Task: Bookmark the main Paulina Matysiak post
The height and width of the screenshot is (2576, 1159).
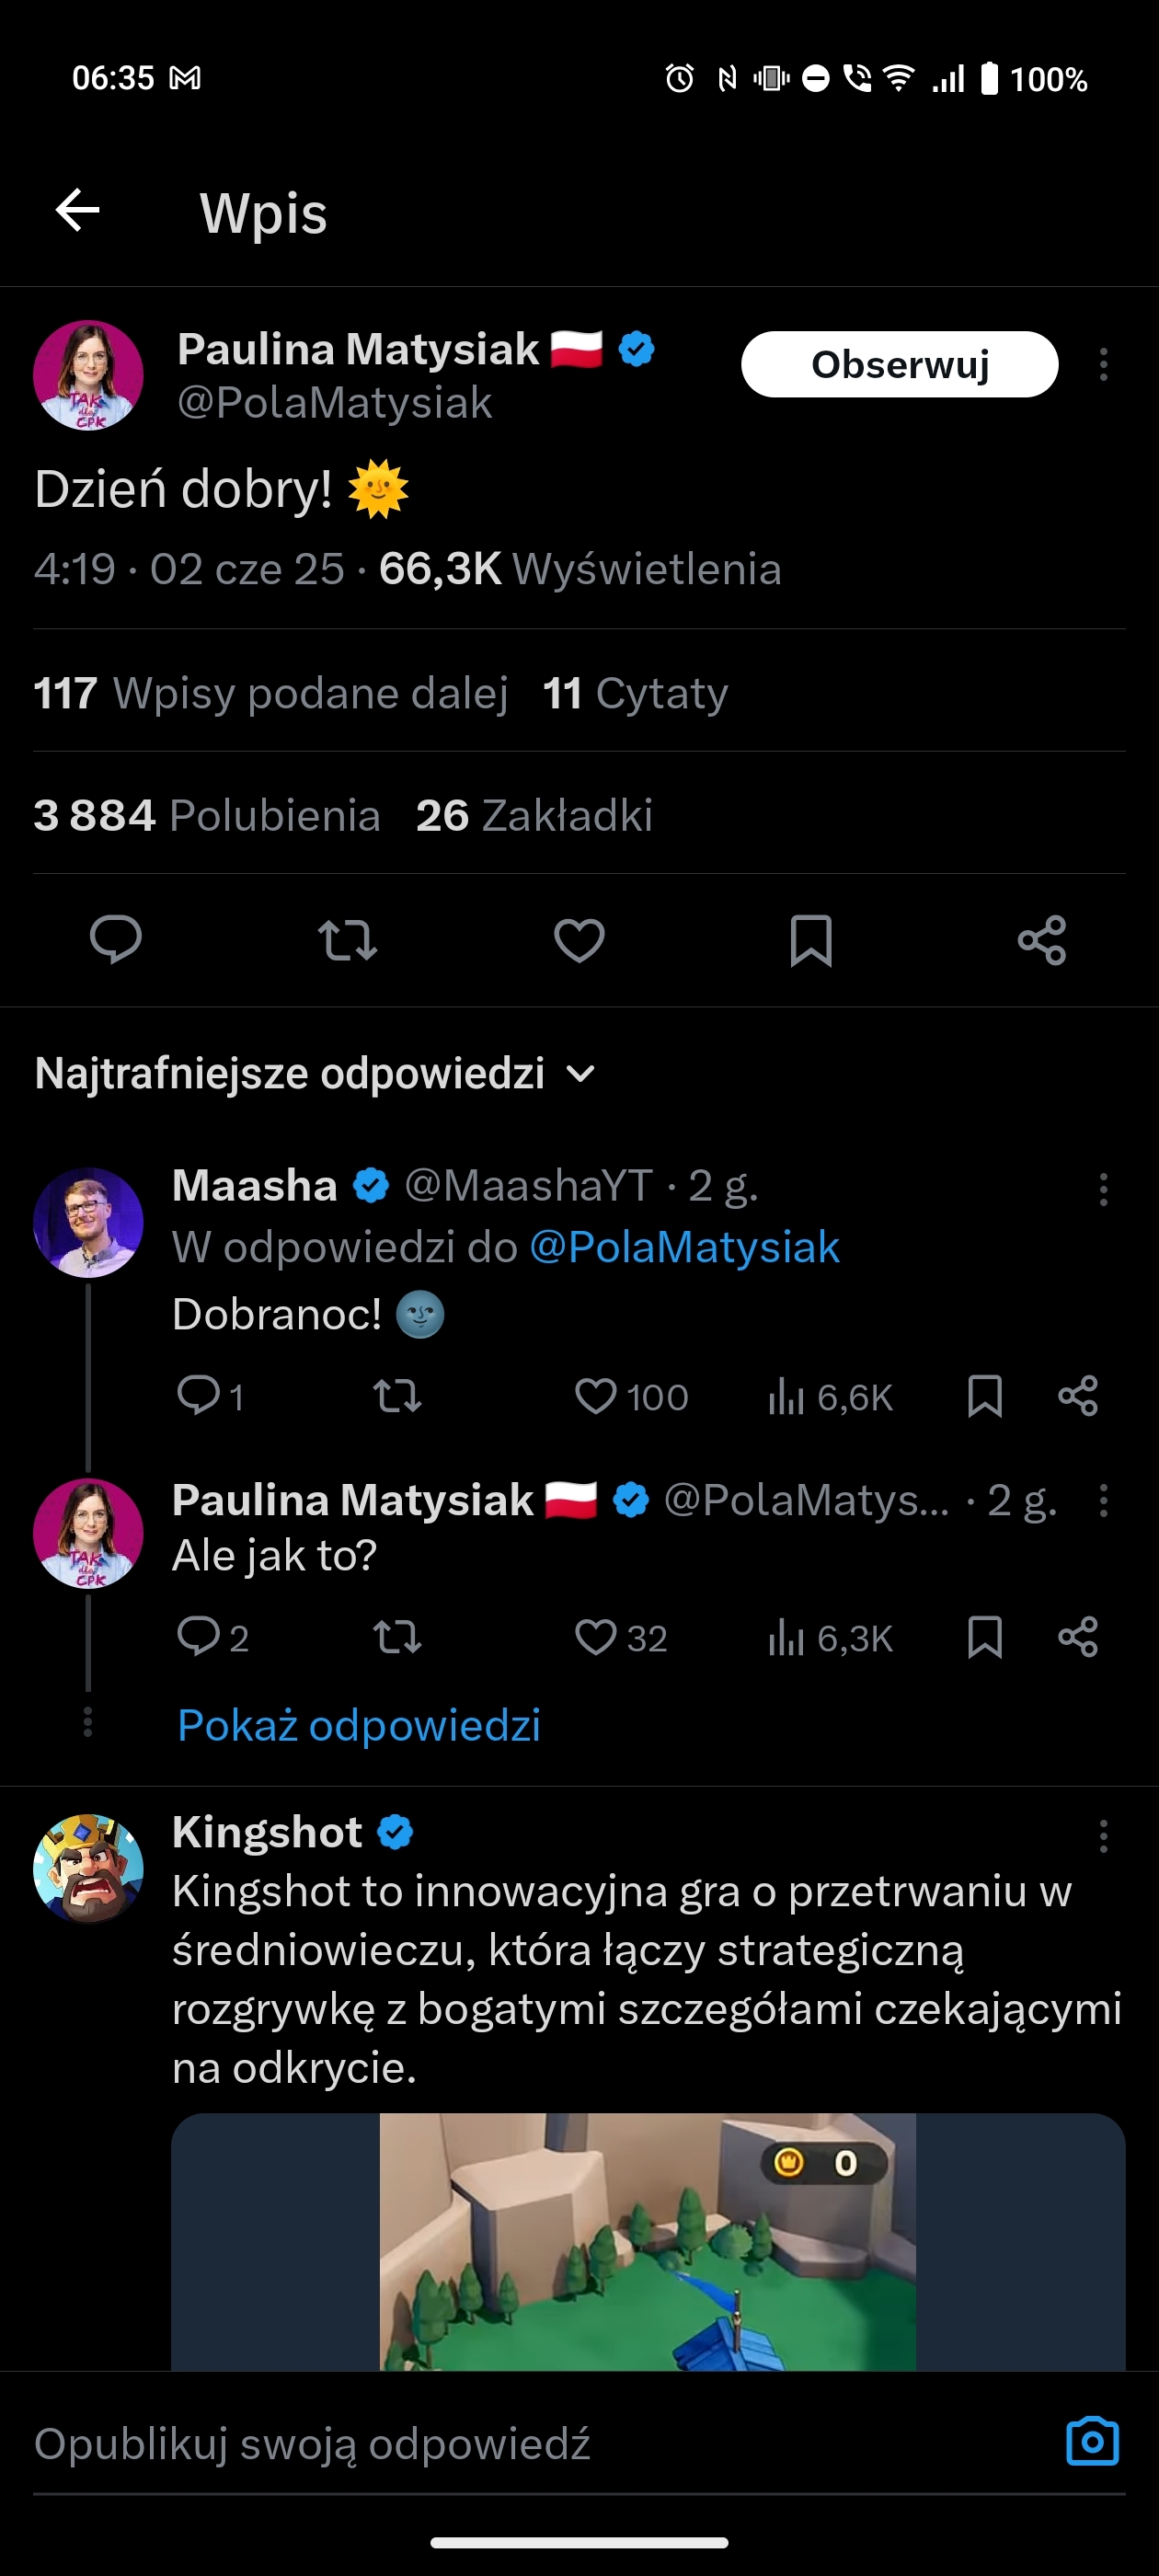Action: (810, 940)
